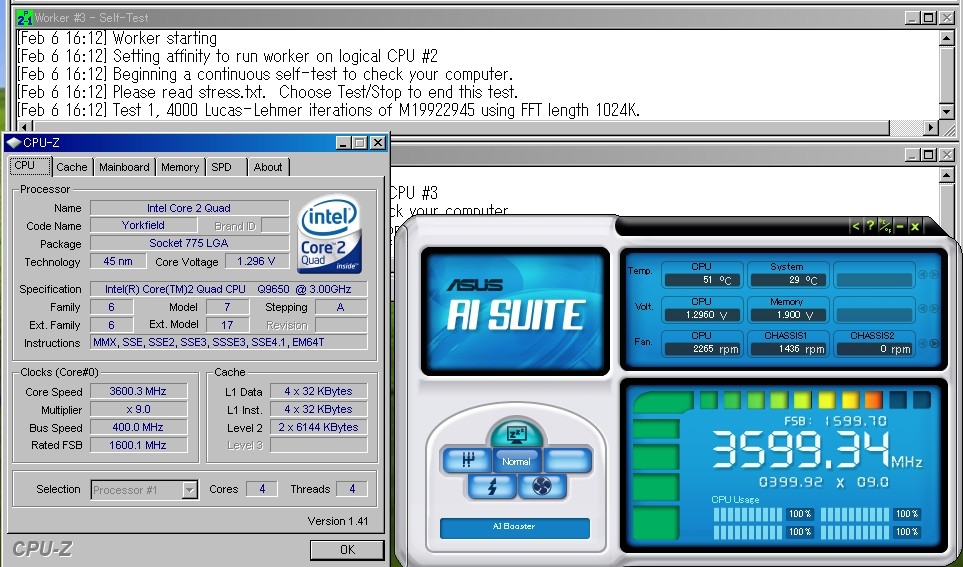This screenshot has width=963, height=567.
Task: Click the Technology value 45 nm
Action: pyautogui.click(x=118, y=261)
